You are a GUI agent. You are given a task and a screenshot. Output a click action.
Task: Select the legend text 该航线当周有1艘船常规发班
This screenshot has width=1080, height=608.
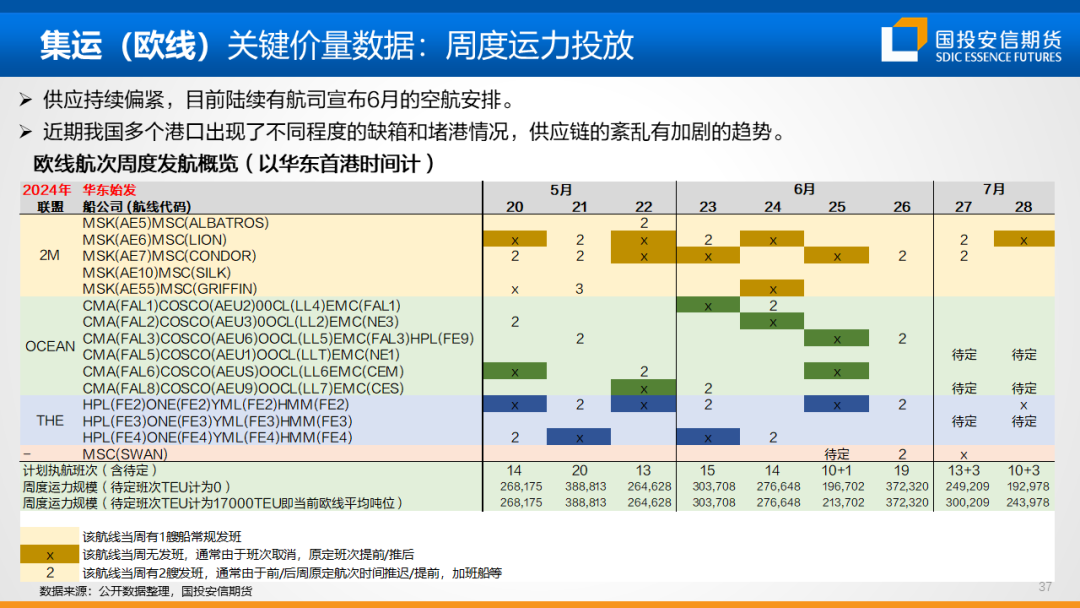[x=162, y=536]
